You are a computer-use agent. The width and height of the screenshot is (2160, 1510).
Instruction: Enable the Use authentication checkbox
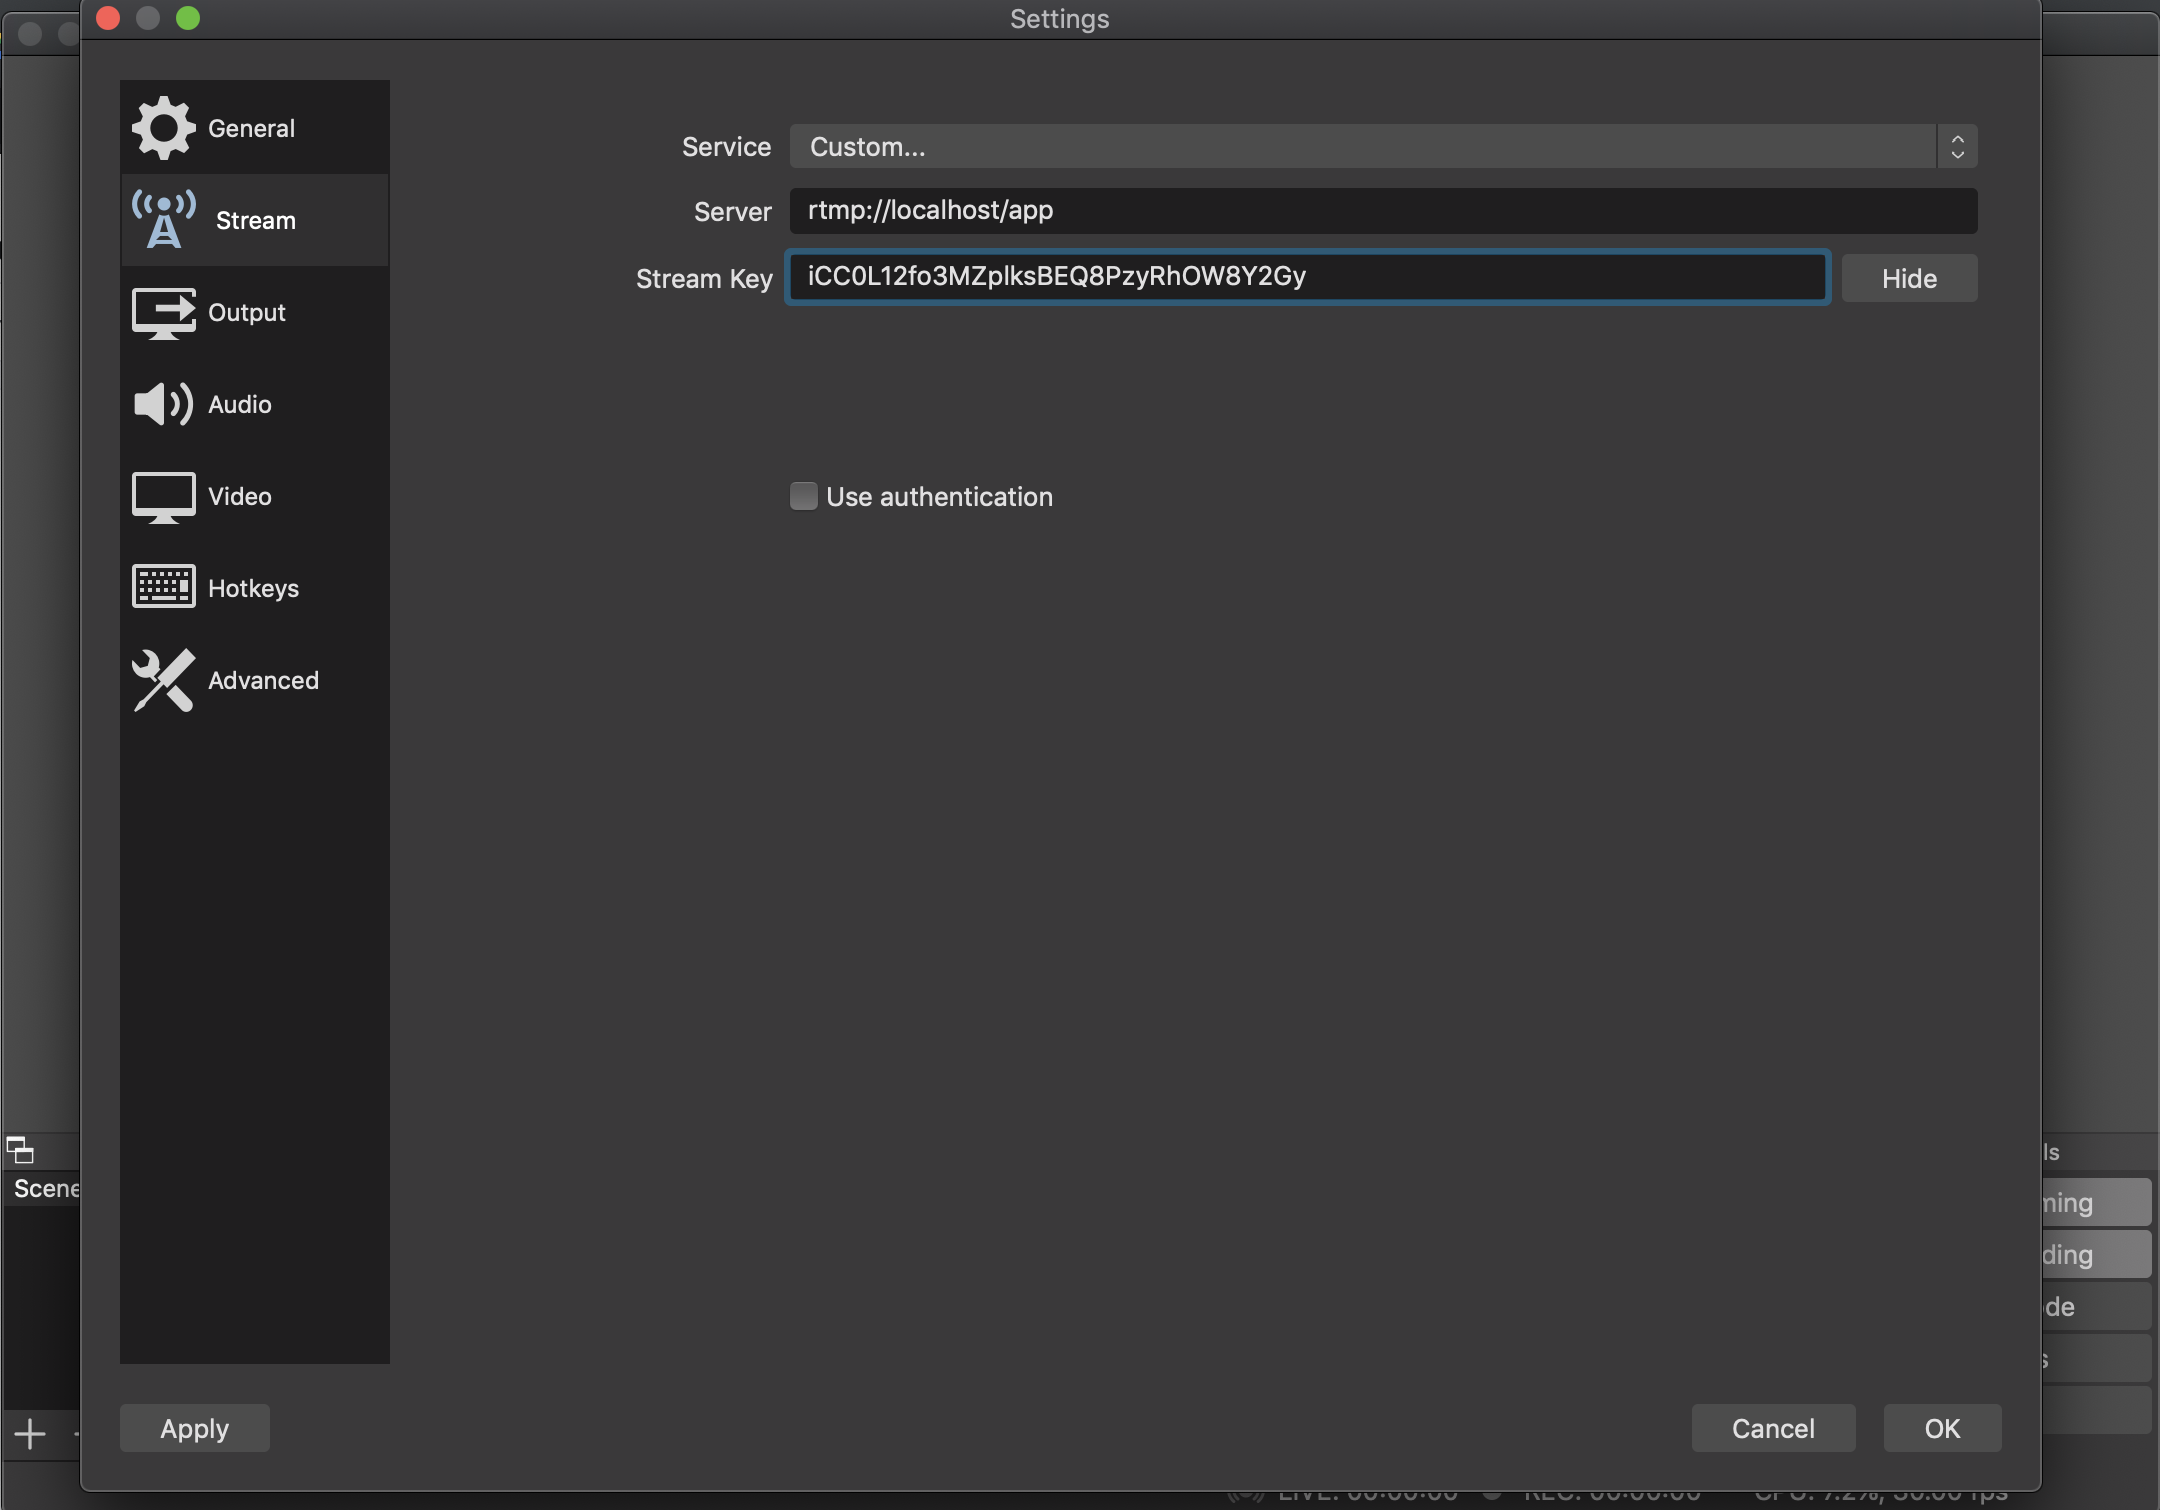click(803, 496)
